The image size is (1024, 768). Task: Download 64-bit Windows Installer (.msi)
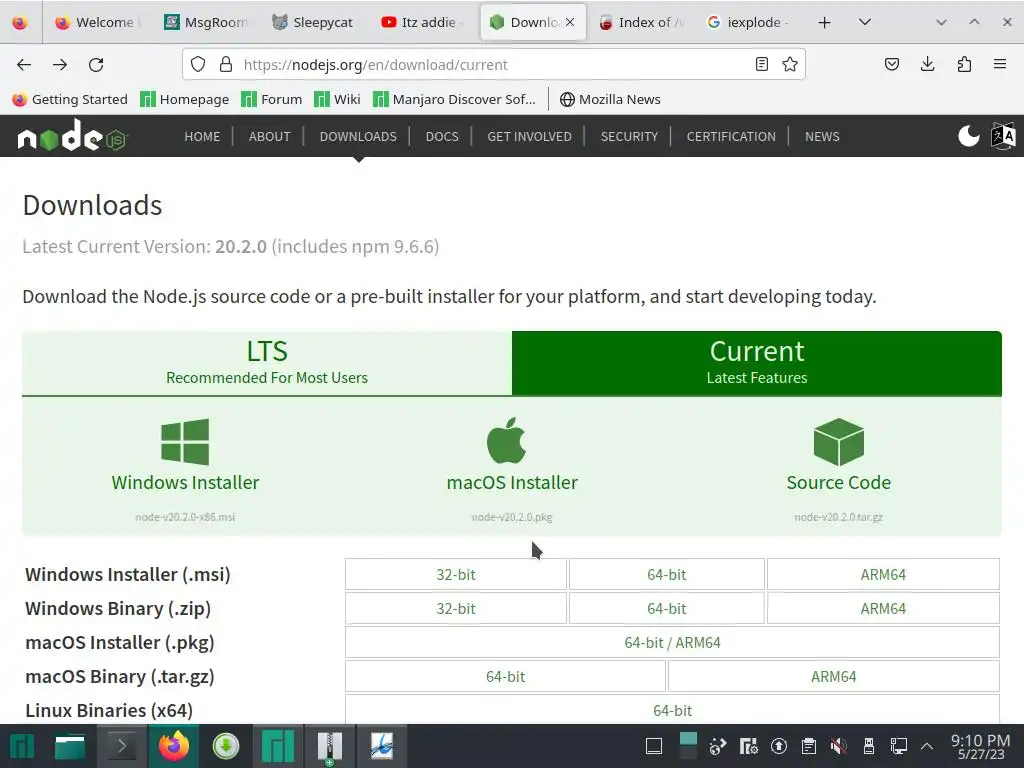coord(667,575)
